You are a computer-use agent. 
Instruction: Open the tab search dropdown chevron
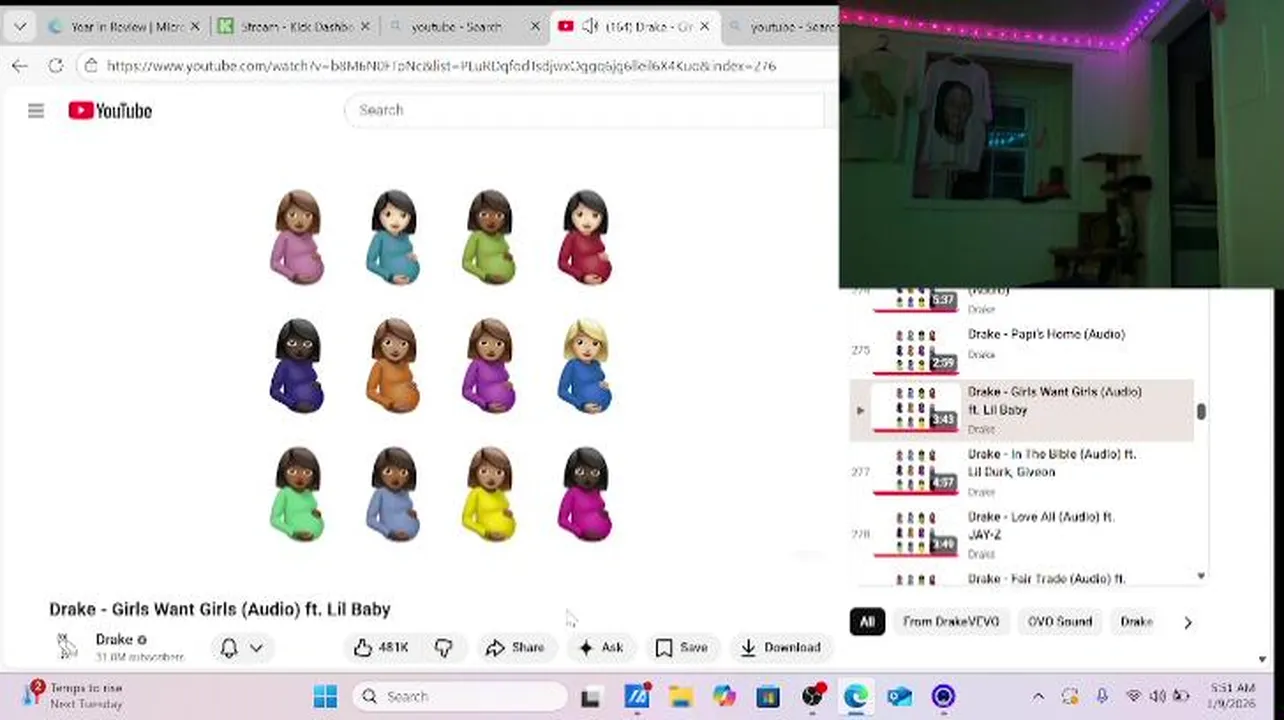tap(19, 27)
